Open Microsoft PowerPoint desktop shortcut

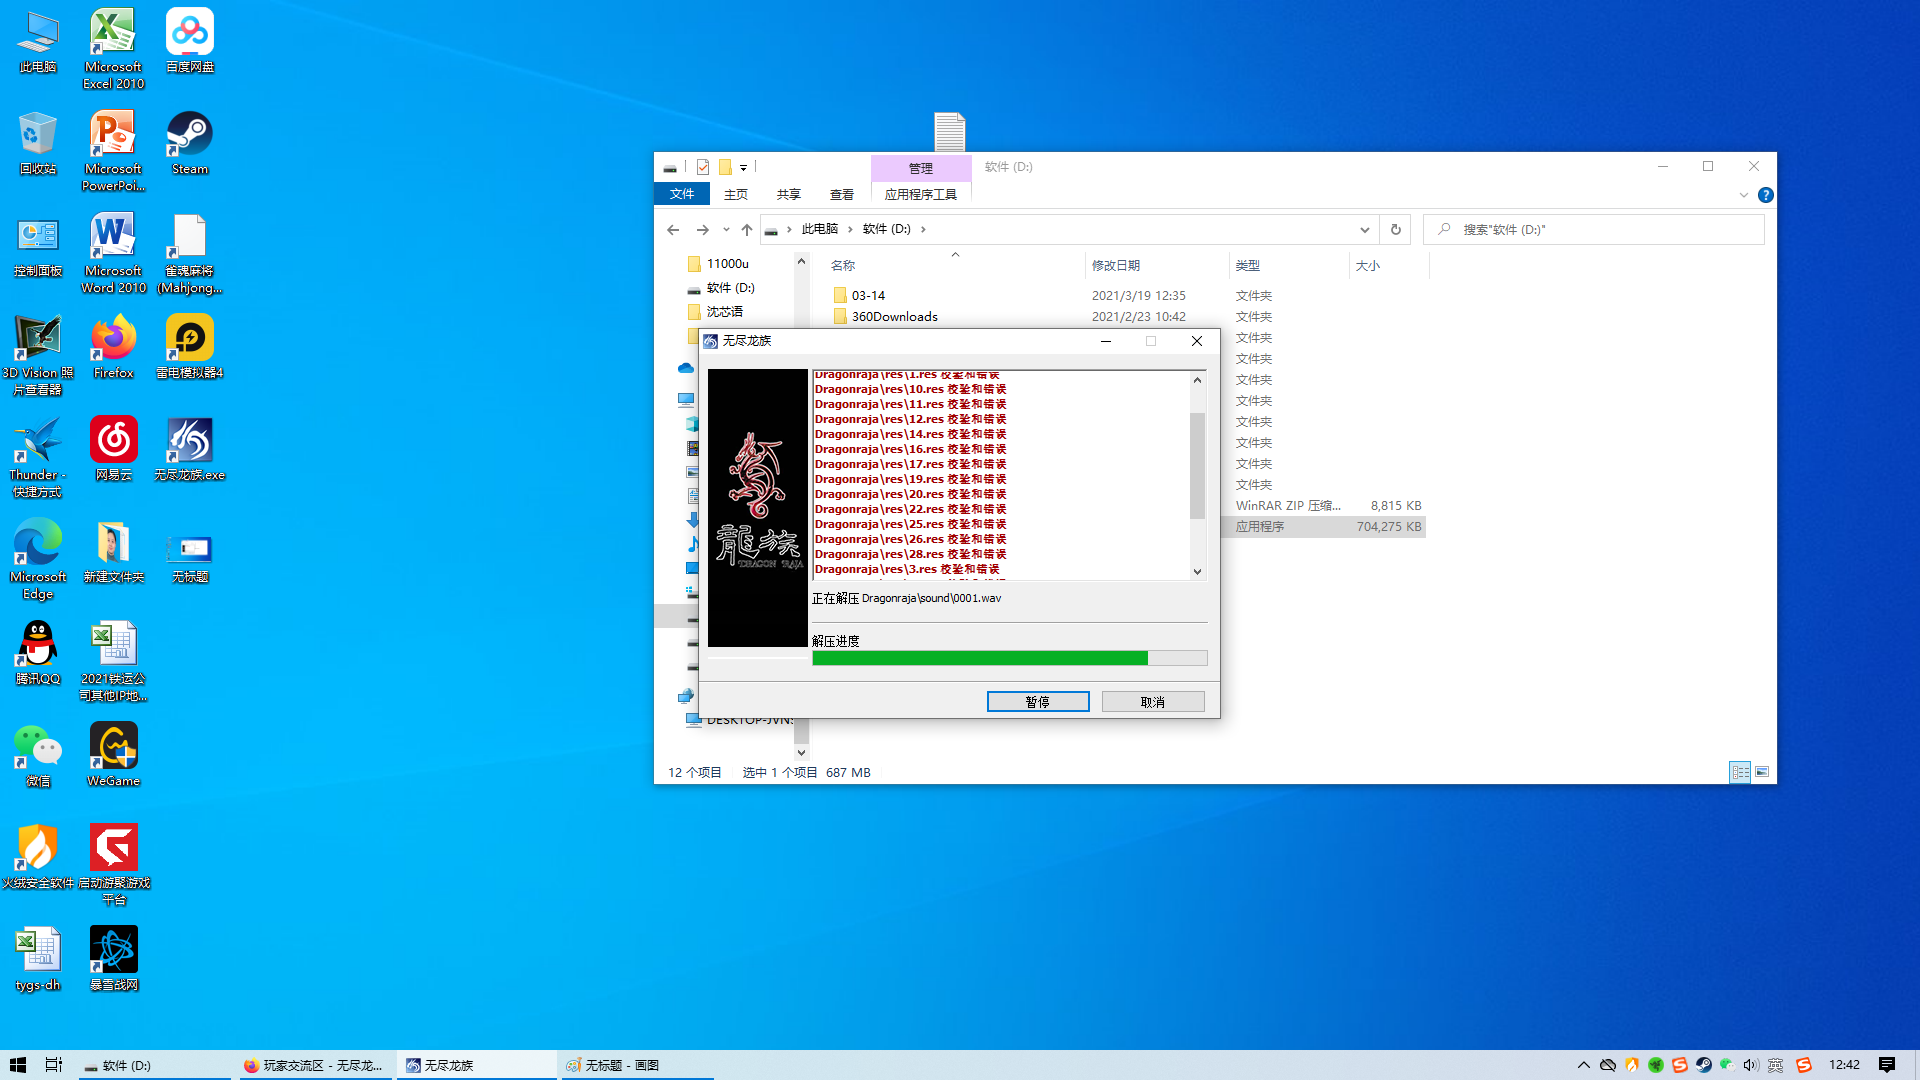pyautogui.click(x=113, y=152)
